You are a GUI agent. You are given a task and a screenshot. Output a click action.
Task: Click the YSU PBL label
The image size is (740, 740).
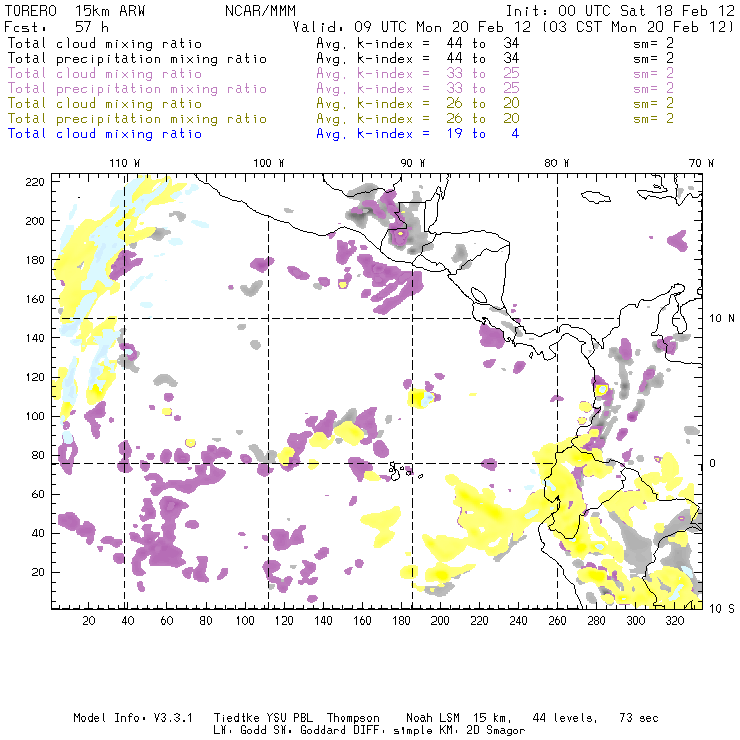point(289,718)
